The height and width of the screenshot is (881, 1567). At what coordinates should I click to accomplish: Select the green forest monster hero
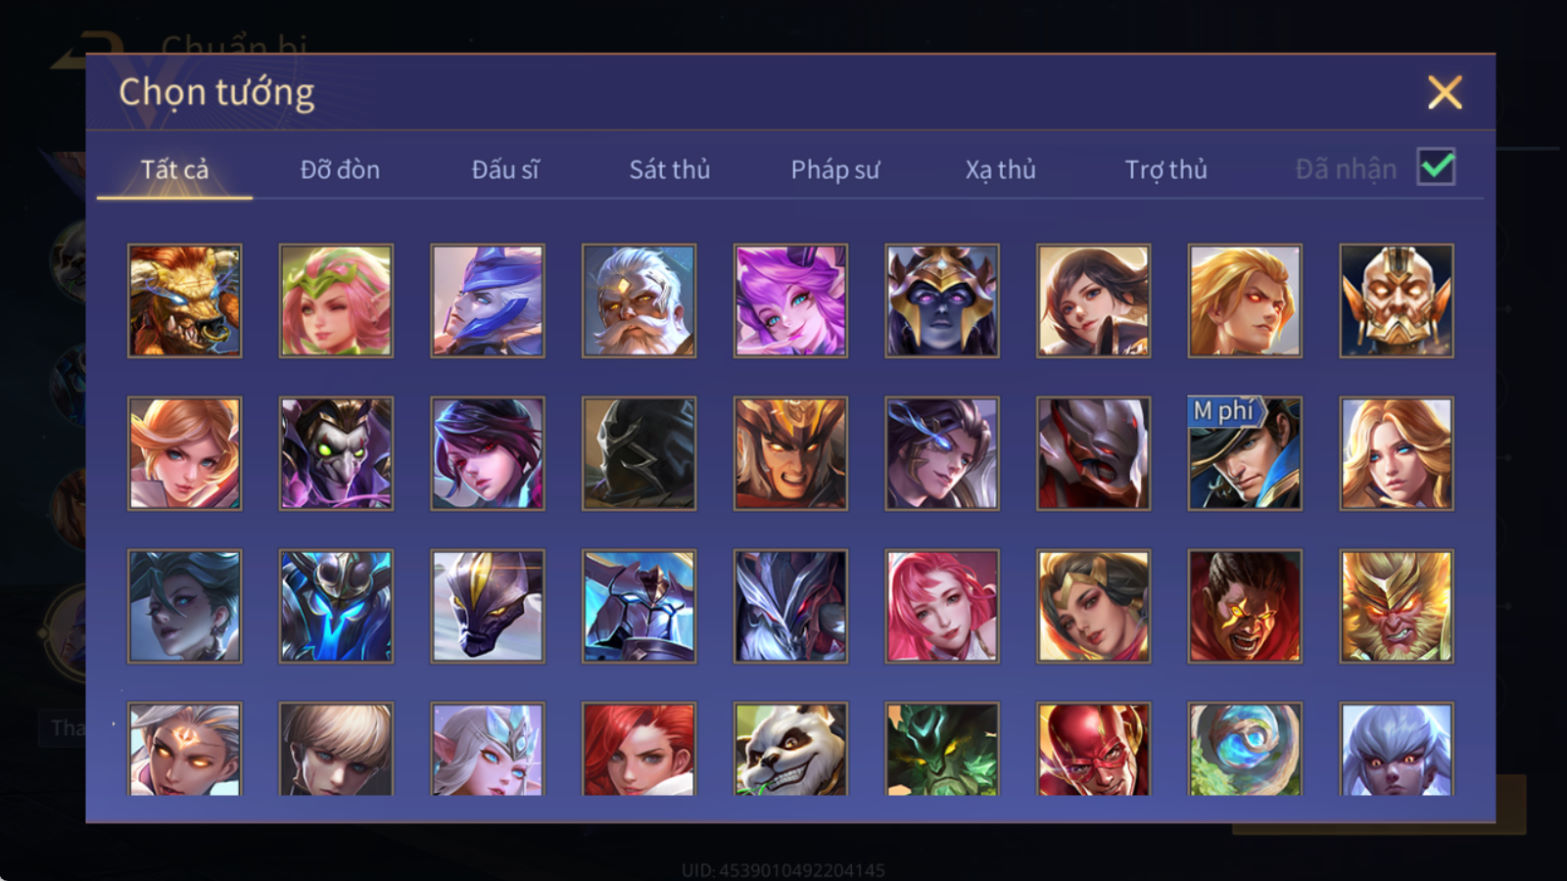(x=942, y=749)
